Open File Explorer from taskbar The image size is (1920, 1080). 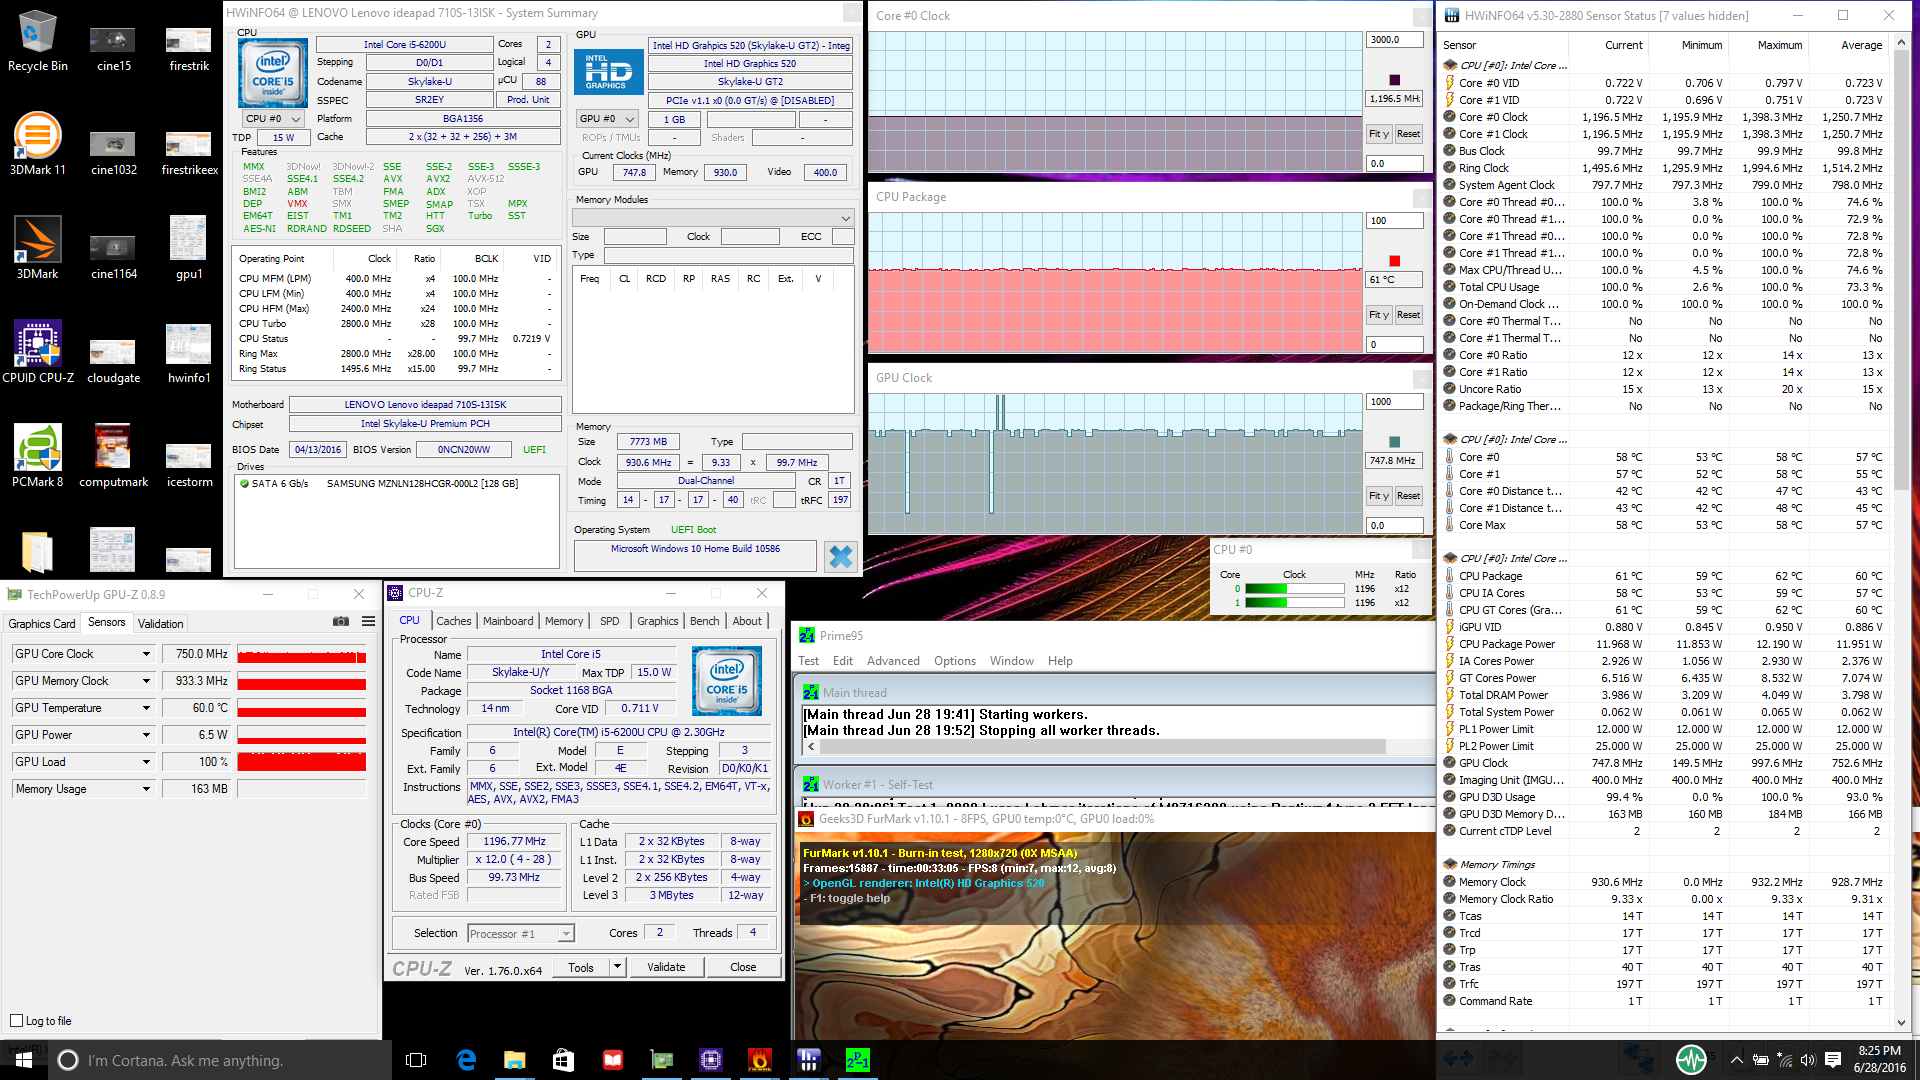(x=515, y=1060)
